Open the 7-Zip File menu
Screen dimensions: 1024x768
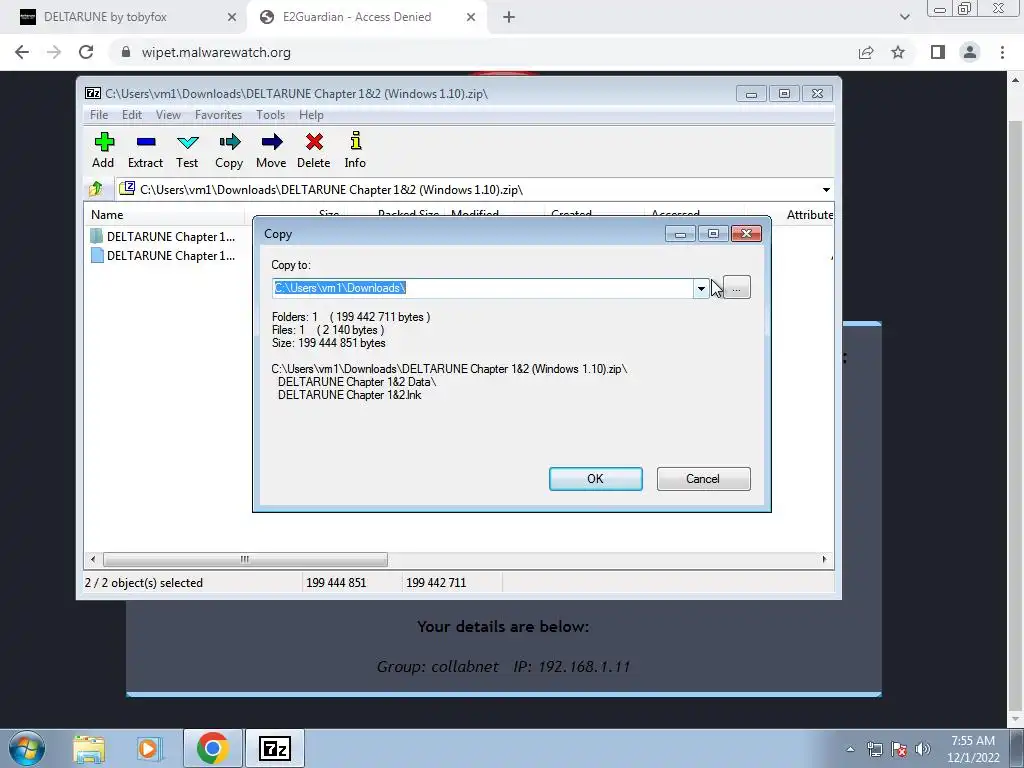pos(99,115)
